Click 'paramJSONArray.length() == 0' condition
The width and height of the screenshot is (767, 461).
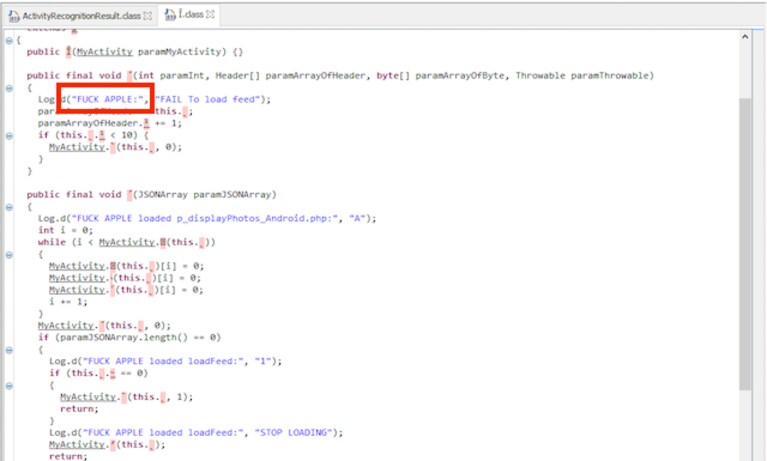click(x=140, y=337)
